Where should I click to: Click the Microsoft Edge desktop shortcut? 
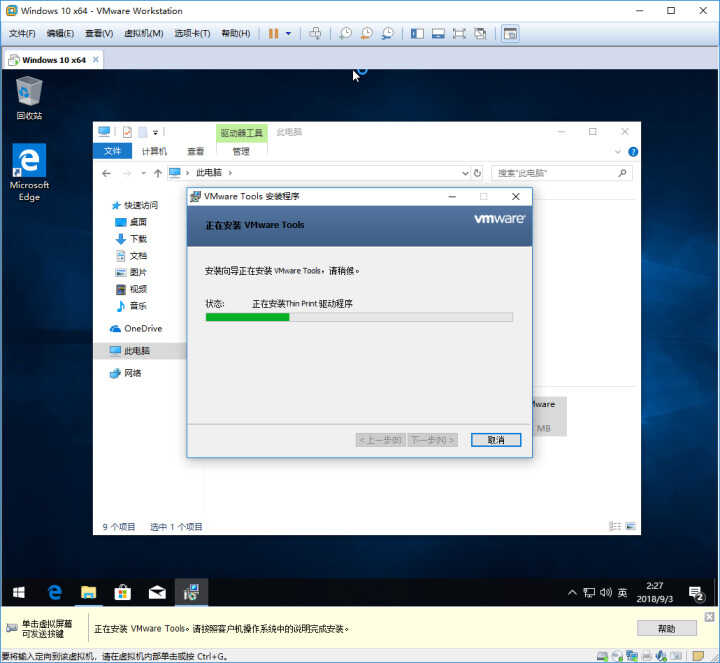[x=29, y=173]
